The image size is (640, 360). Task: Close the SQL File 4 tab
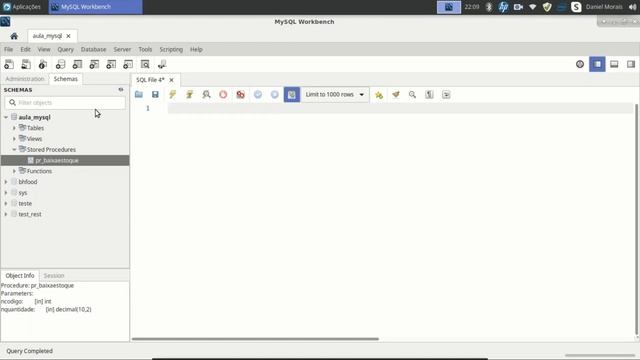171,80
